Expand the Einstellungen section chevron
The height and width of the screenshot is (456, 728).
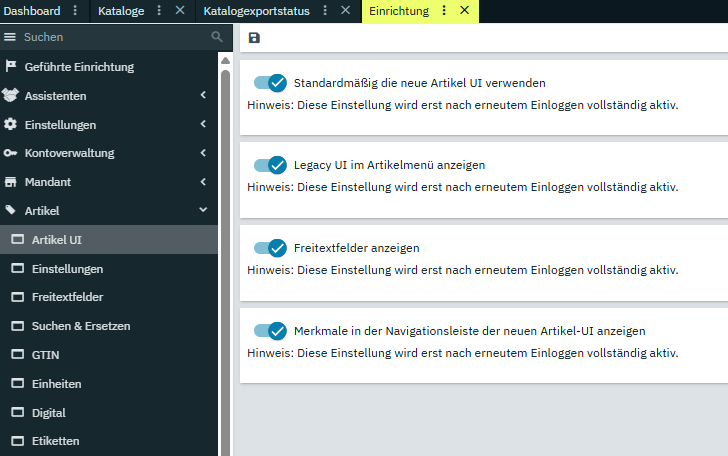[x=203, y=125]
